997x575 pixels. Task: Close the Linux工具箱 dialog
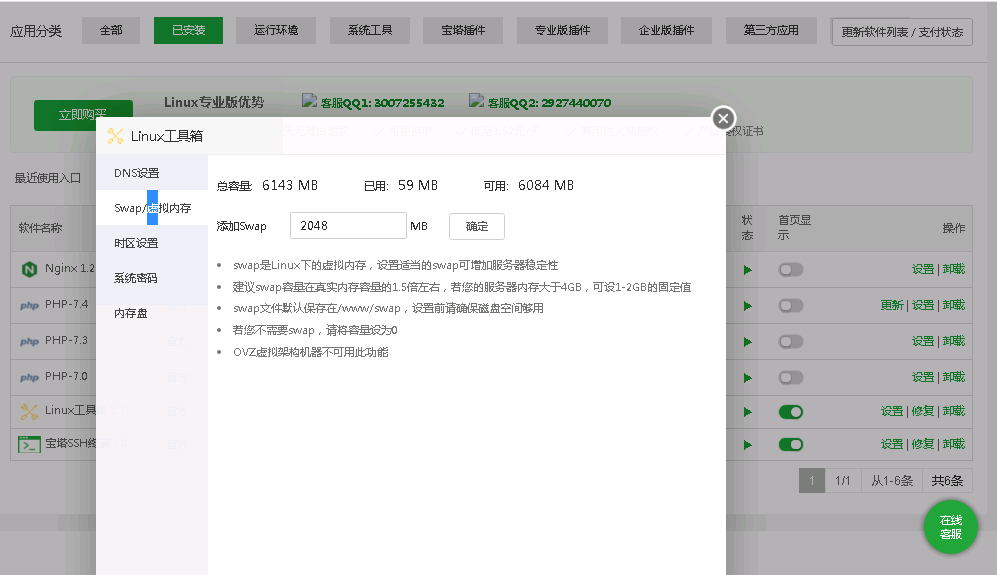coord(723,118)
